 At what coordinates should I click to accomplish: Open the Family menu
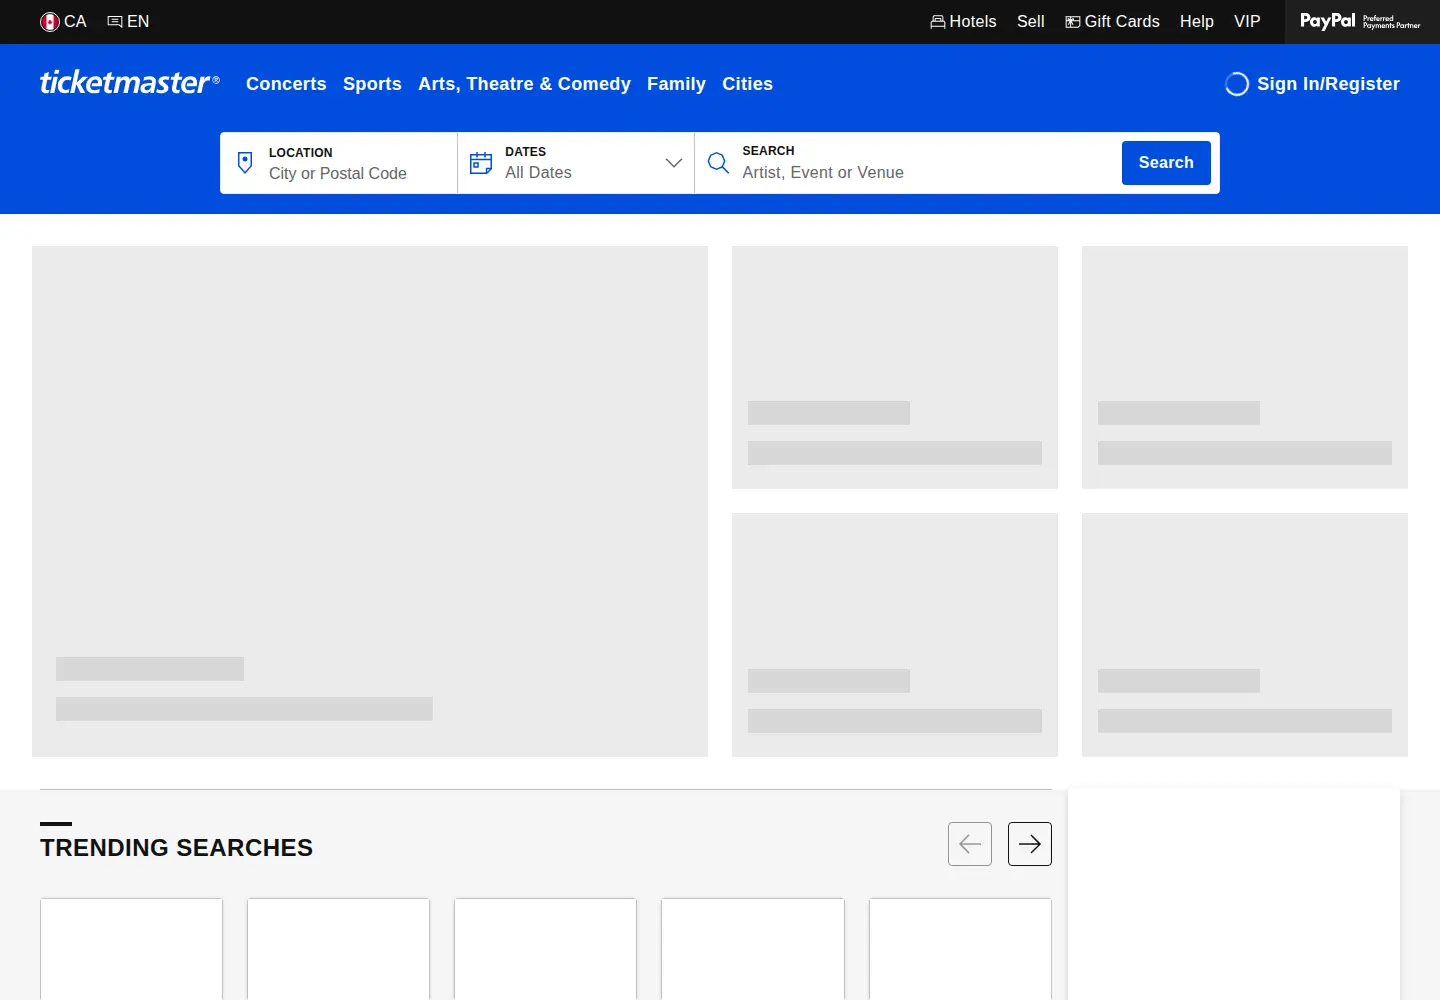(x=676, y=84)
